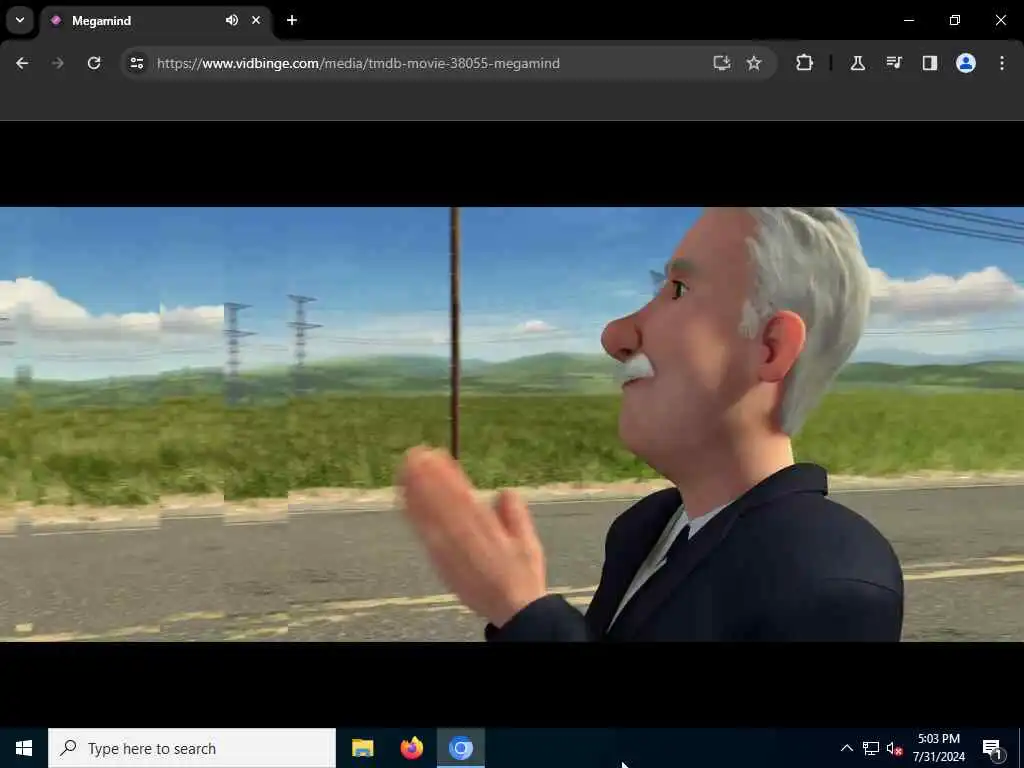Screen dimensions: 1024x768
Task: Open File Explorer from taskbar
Action: (362, 748)
